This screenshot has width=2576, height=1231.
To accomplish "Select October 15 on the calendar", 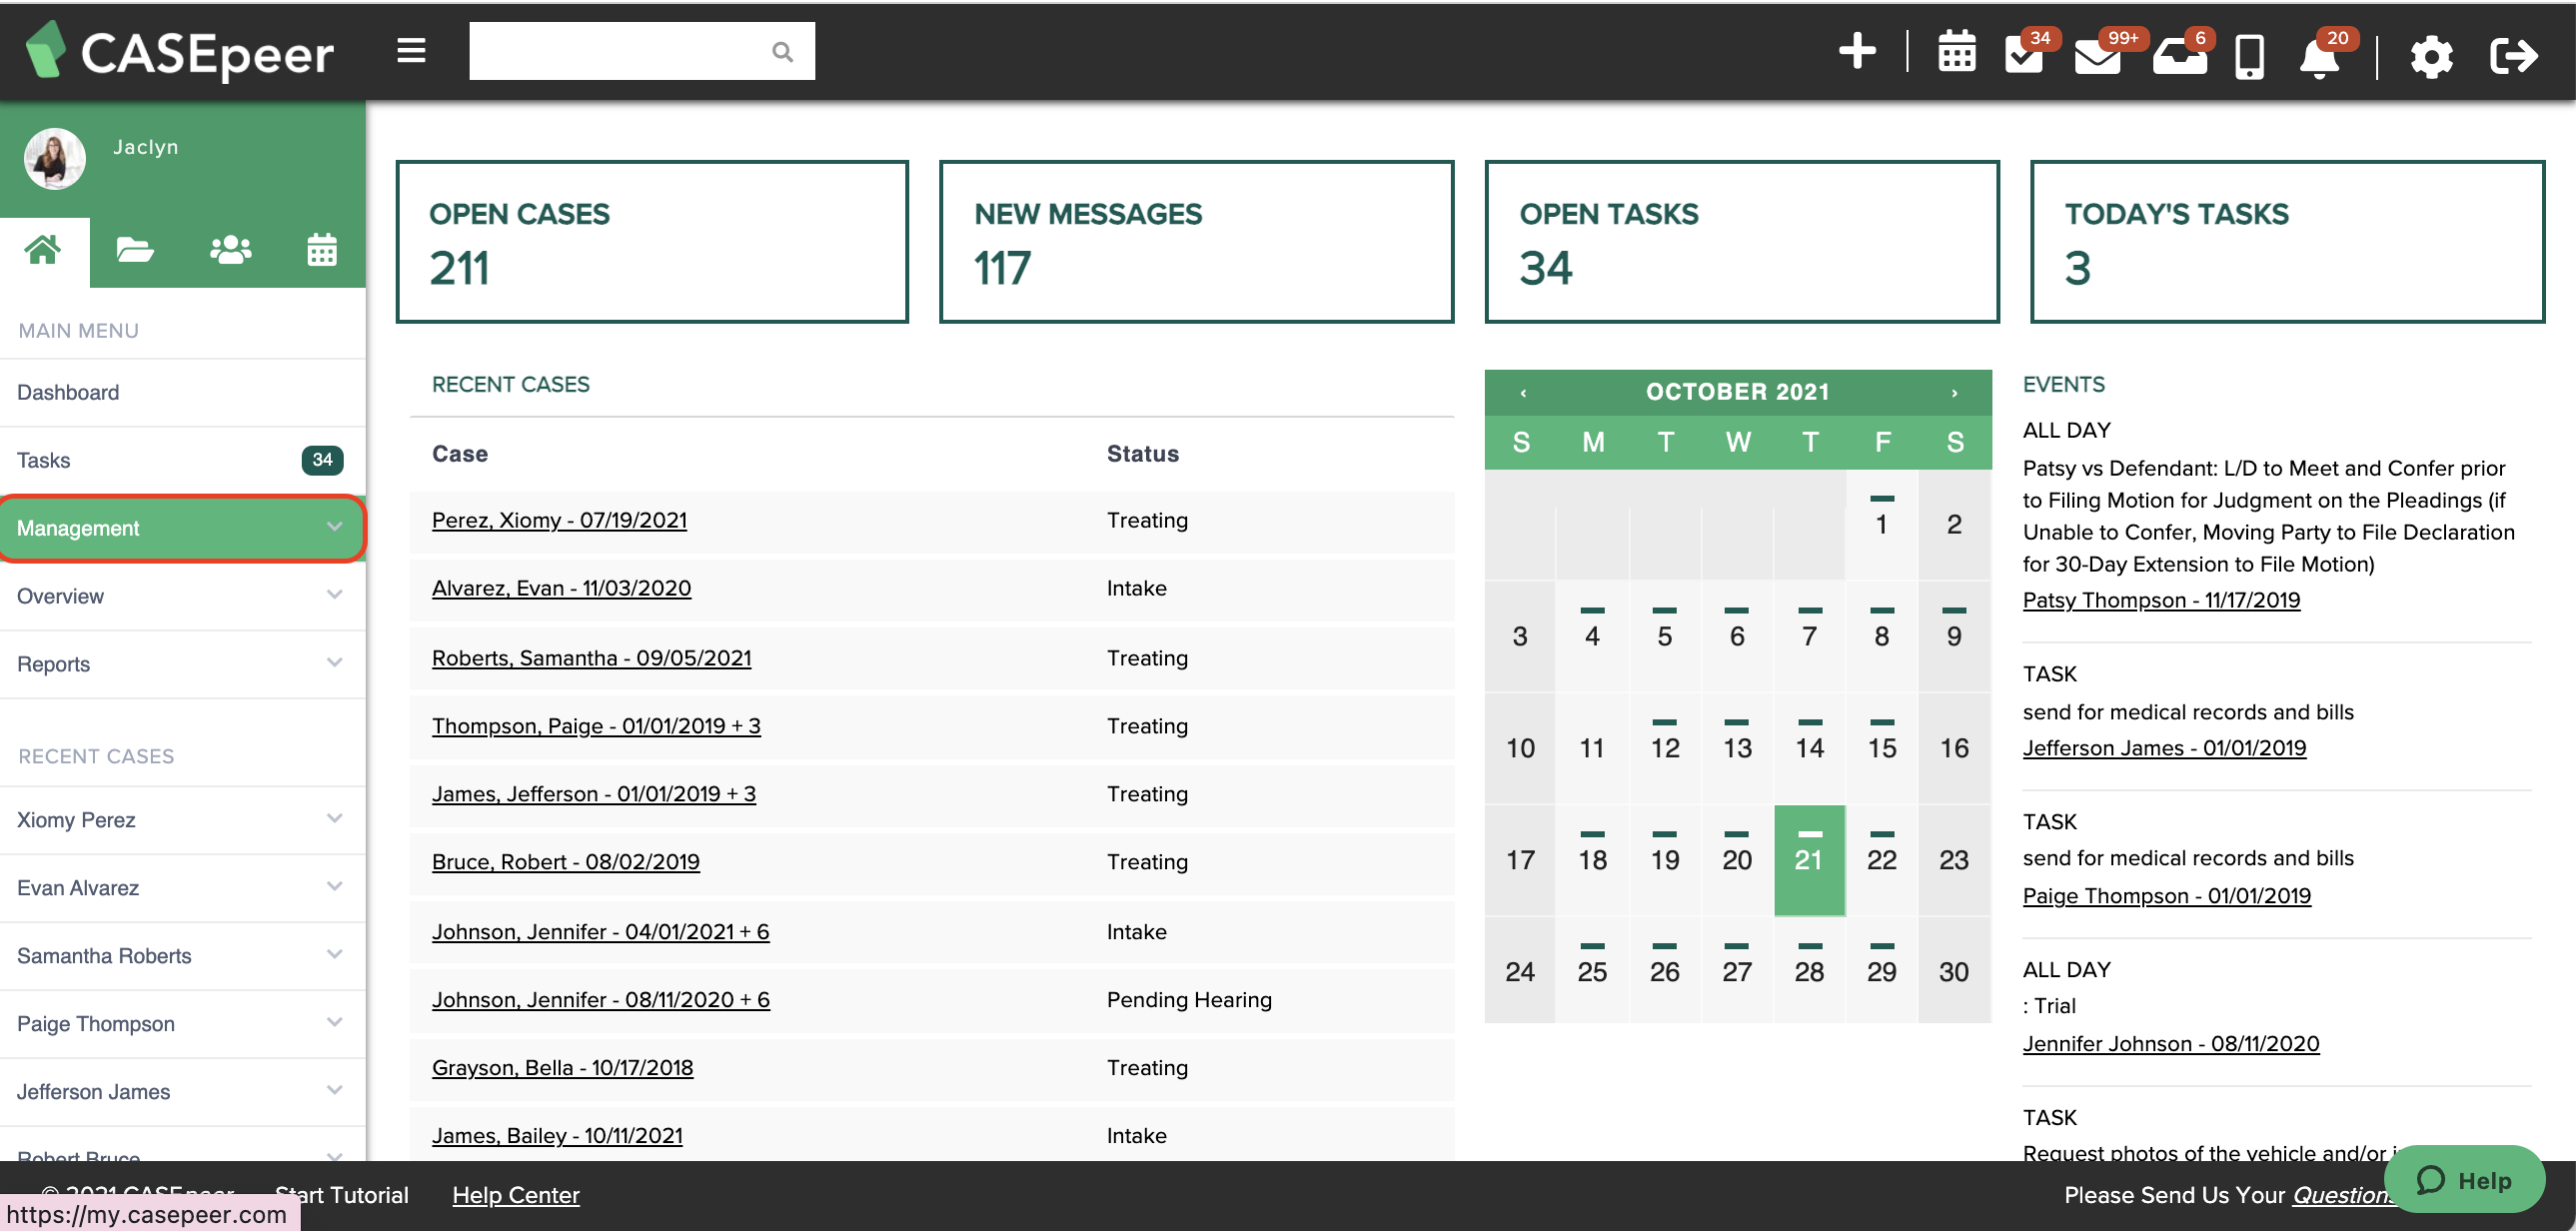I will (x=1881, y=748).
